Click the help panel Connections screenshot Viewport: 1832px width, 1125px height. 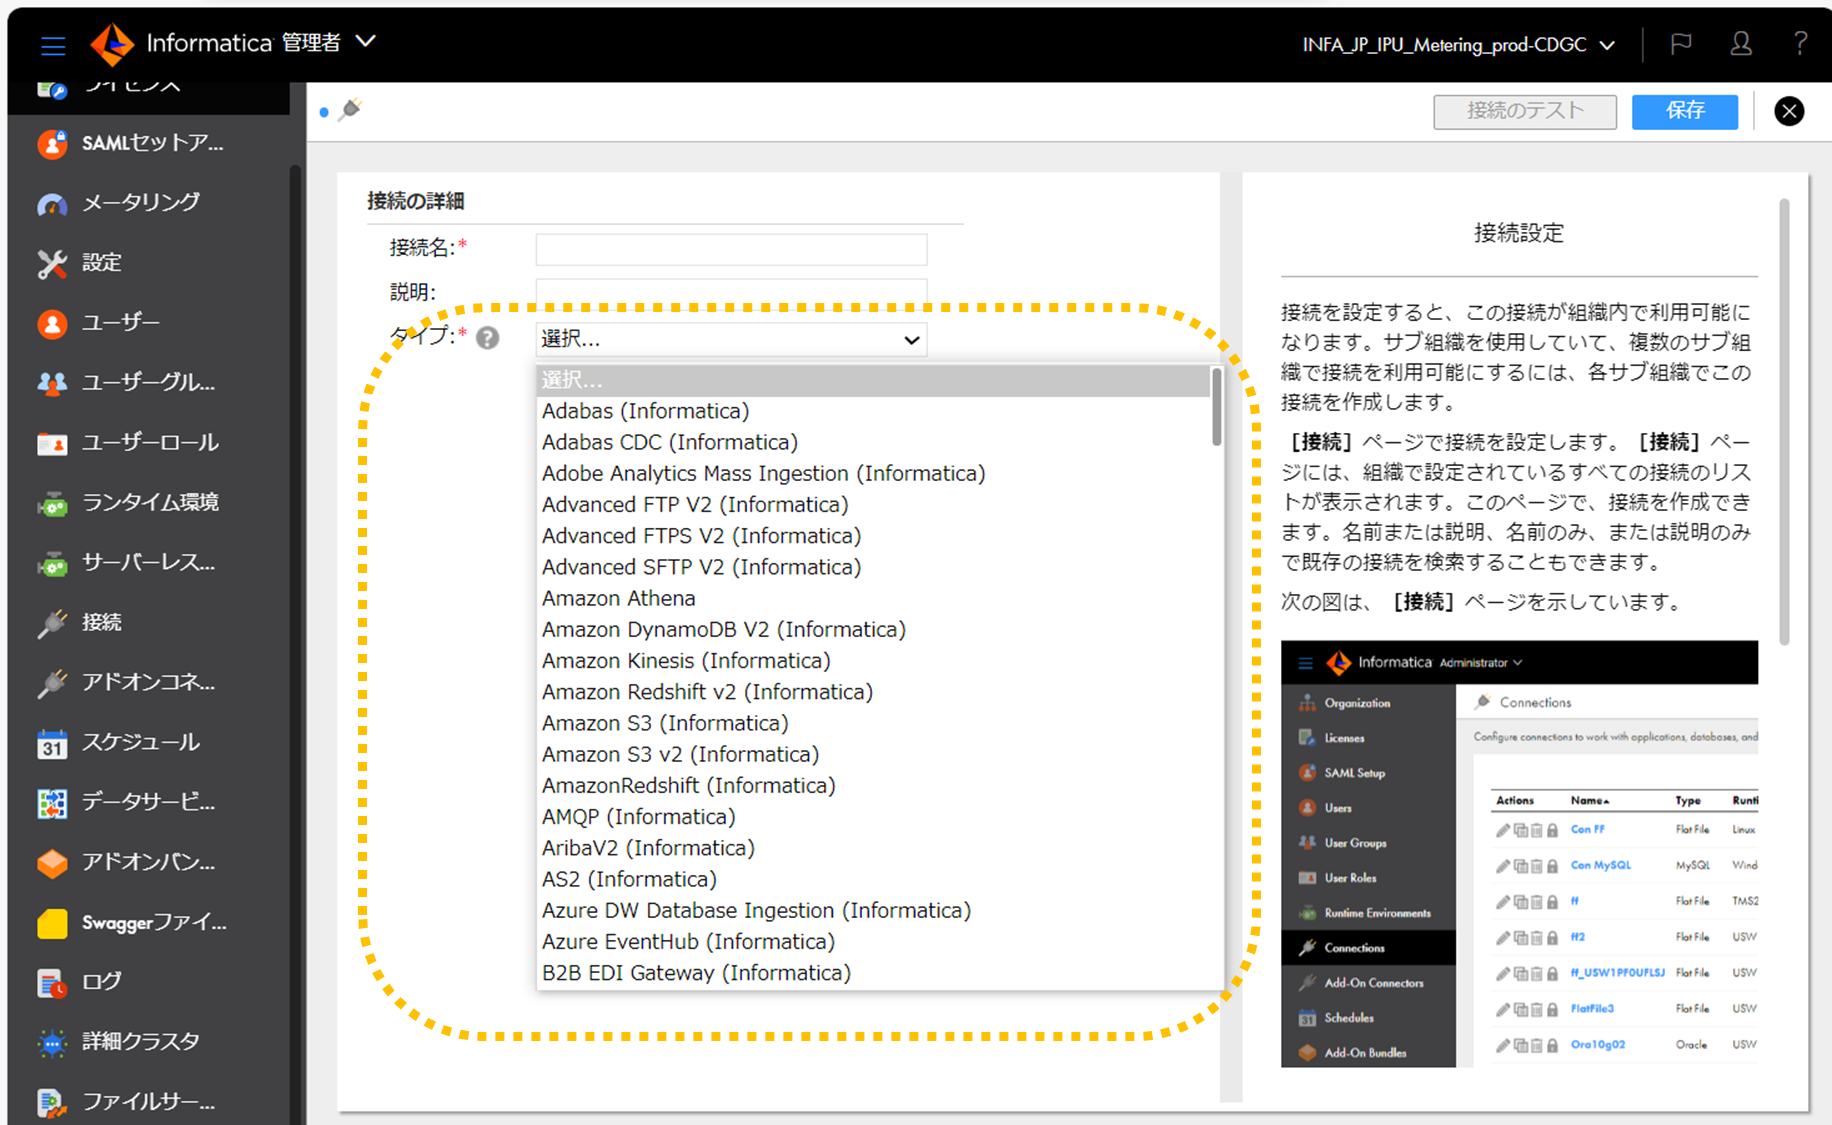[1519, 854]
